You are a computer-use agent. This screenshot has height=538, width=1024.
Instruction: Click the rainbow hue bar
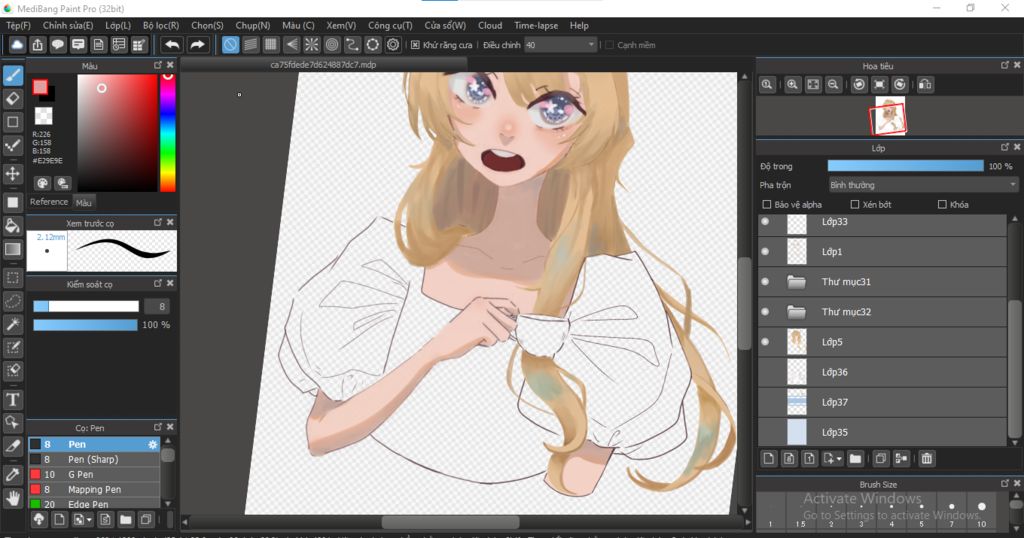(x=168, y=133)
